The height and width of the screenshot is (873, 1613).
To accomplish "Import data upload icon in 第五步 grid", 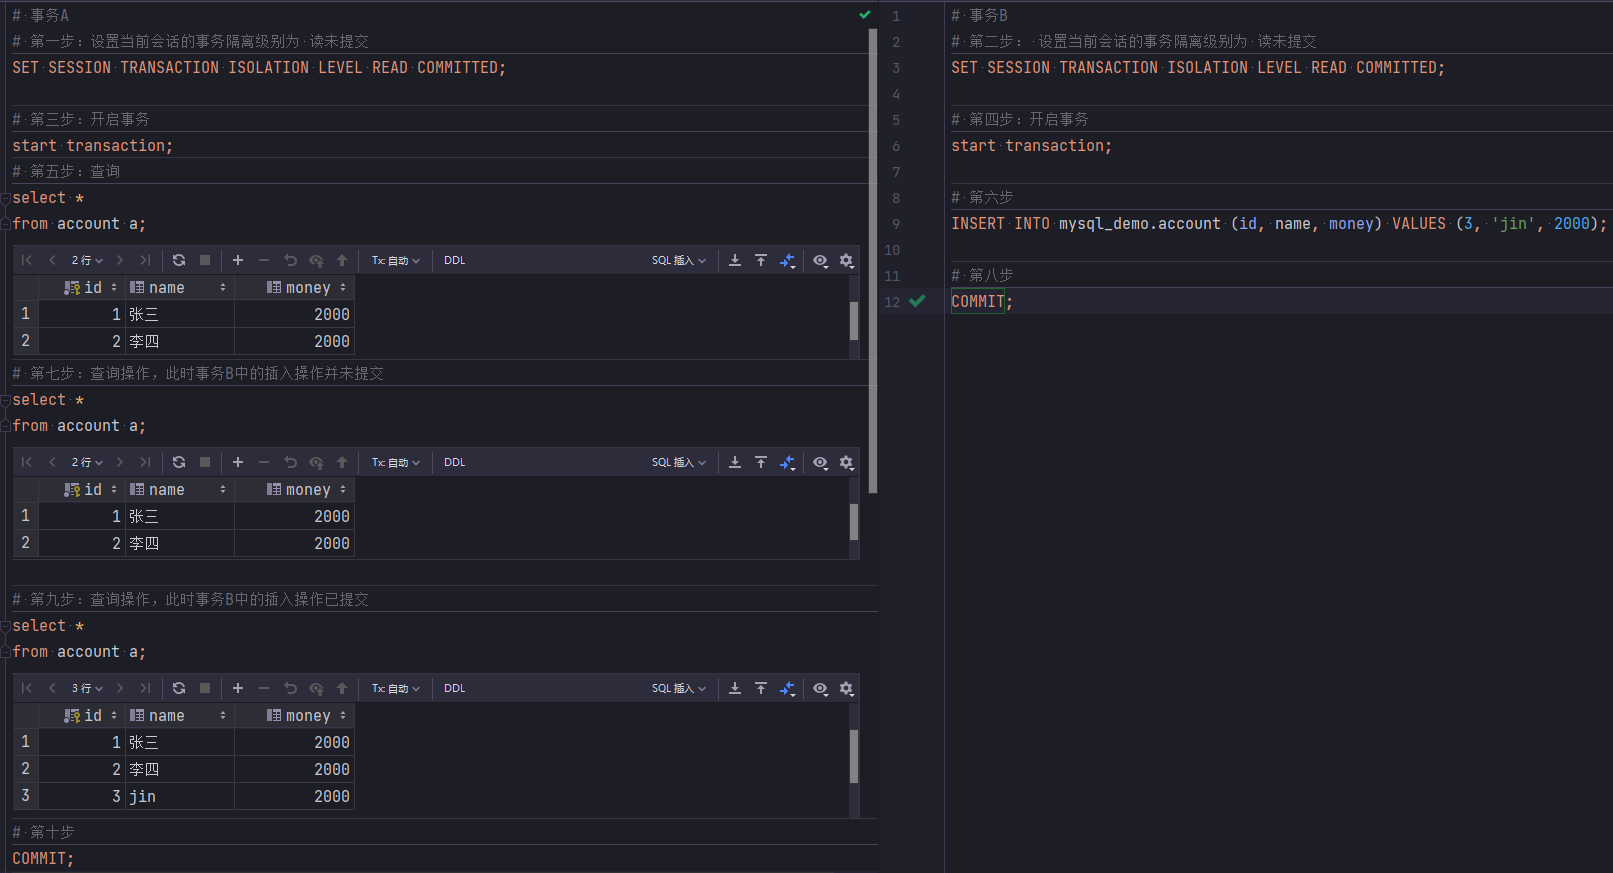I will click(x=761, y=260).
